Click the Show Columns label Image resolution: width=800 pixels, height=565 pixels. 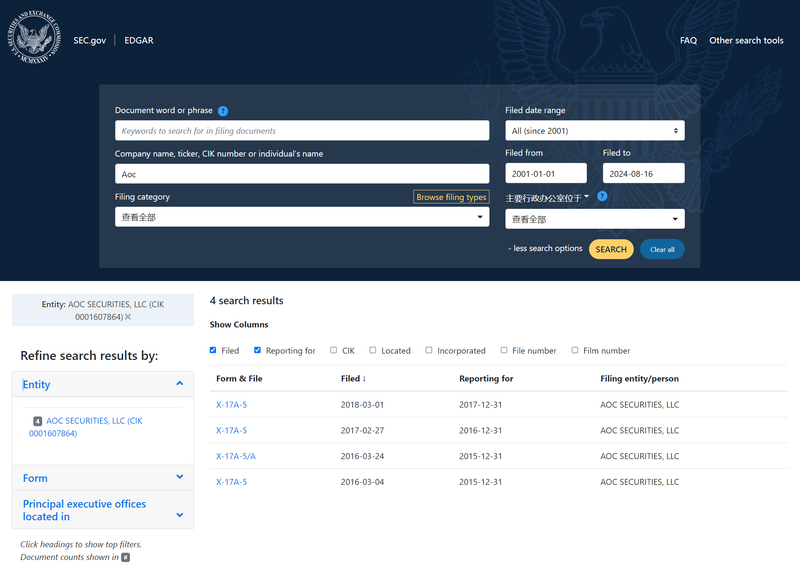click(x=239, y=325)
